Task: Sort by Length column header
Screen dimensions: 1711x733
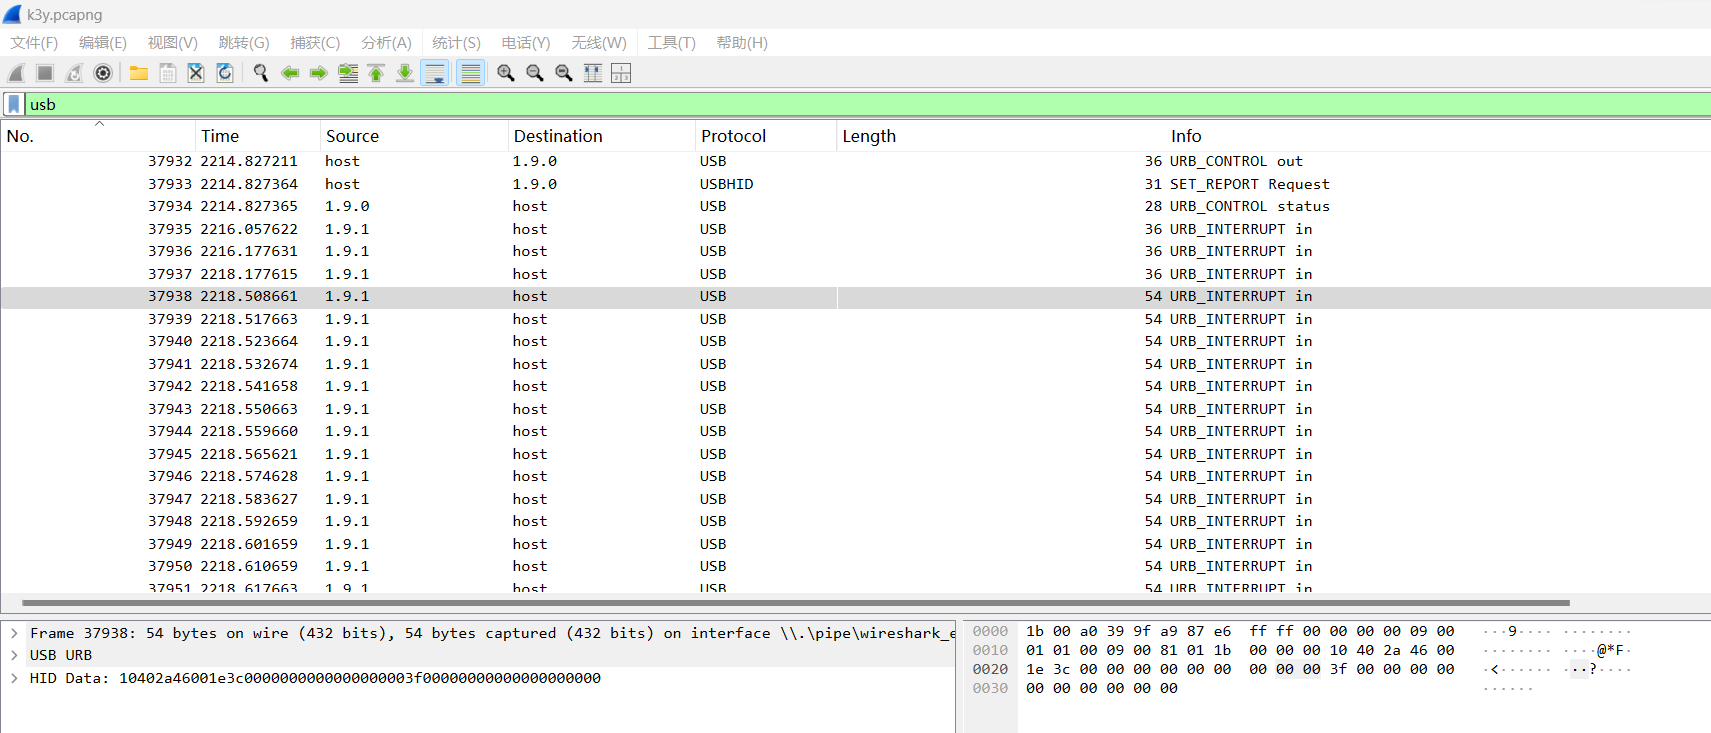Action: point(1000,136)
